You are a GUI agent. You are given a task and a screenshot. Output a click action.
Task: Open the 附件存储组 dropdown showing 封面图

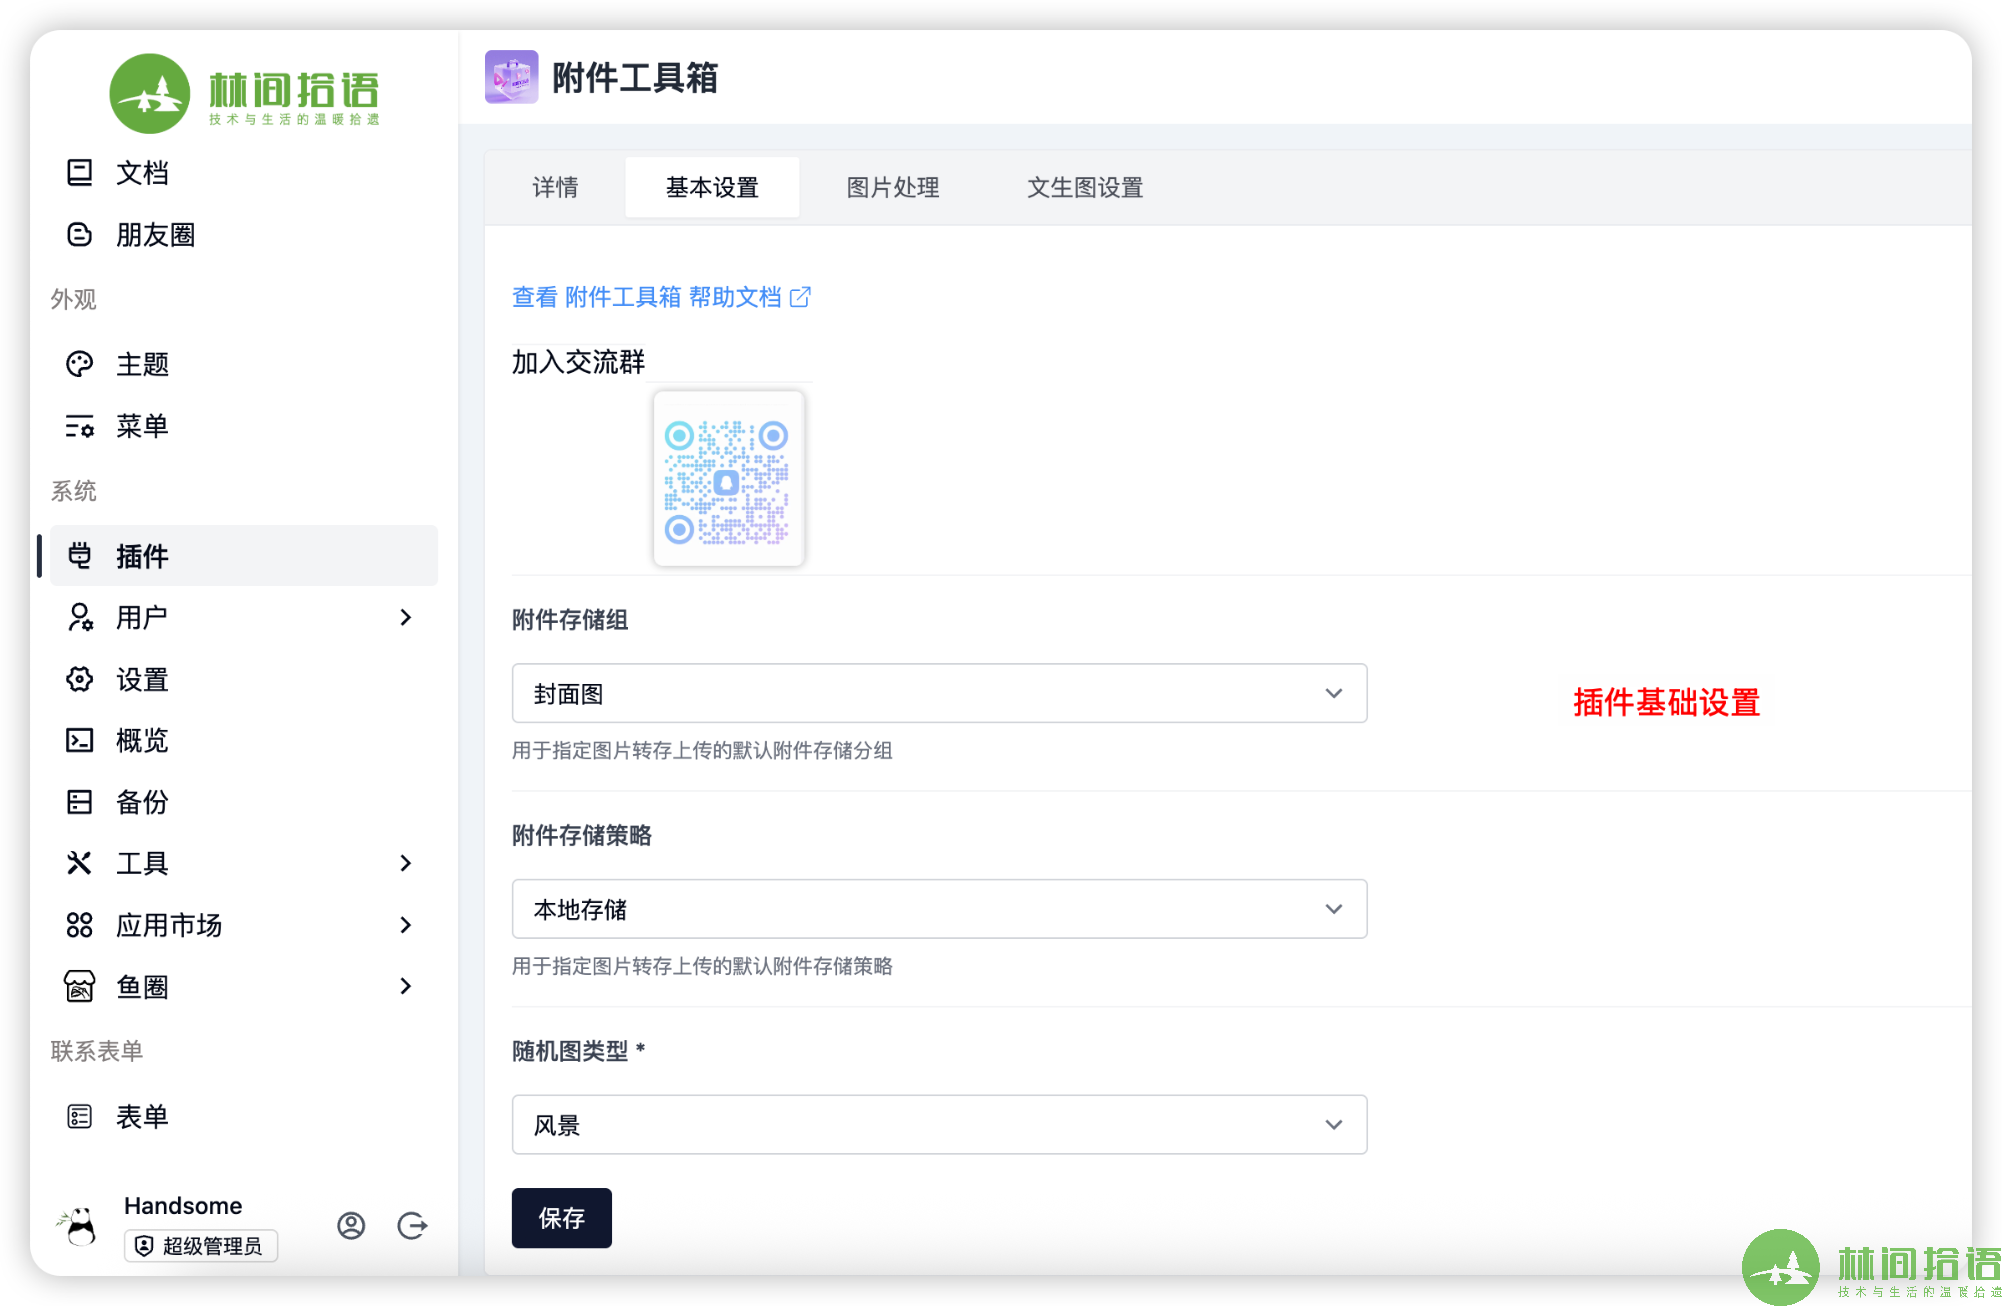coord(939,693)
